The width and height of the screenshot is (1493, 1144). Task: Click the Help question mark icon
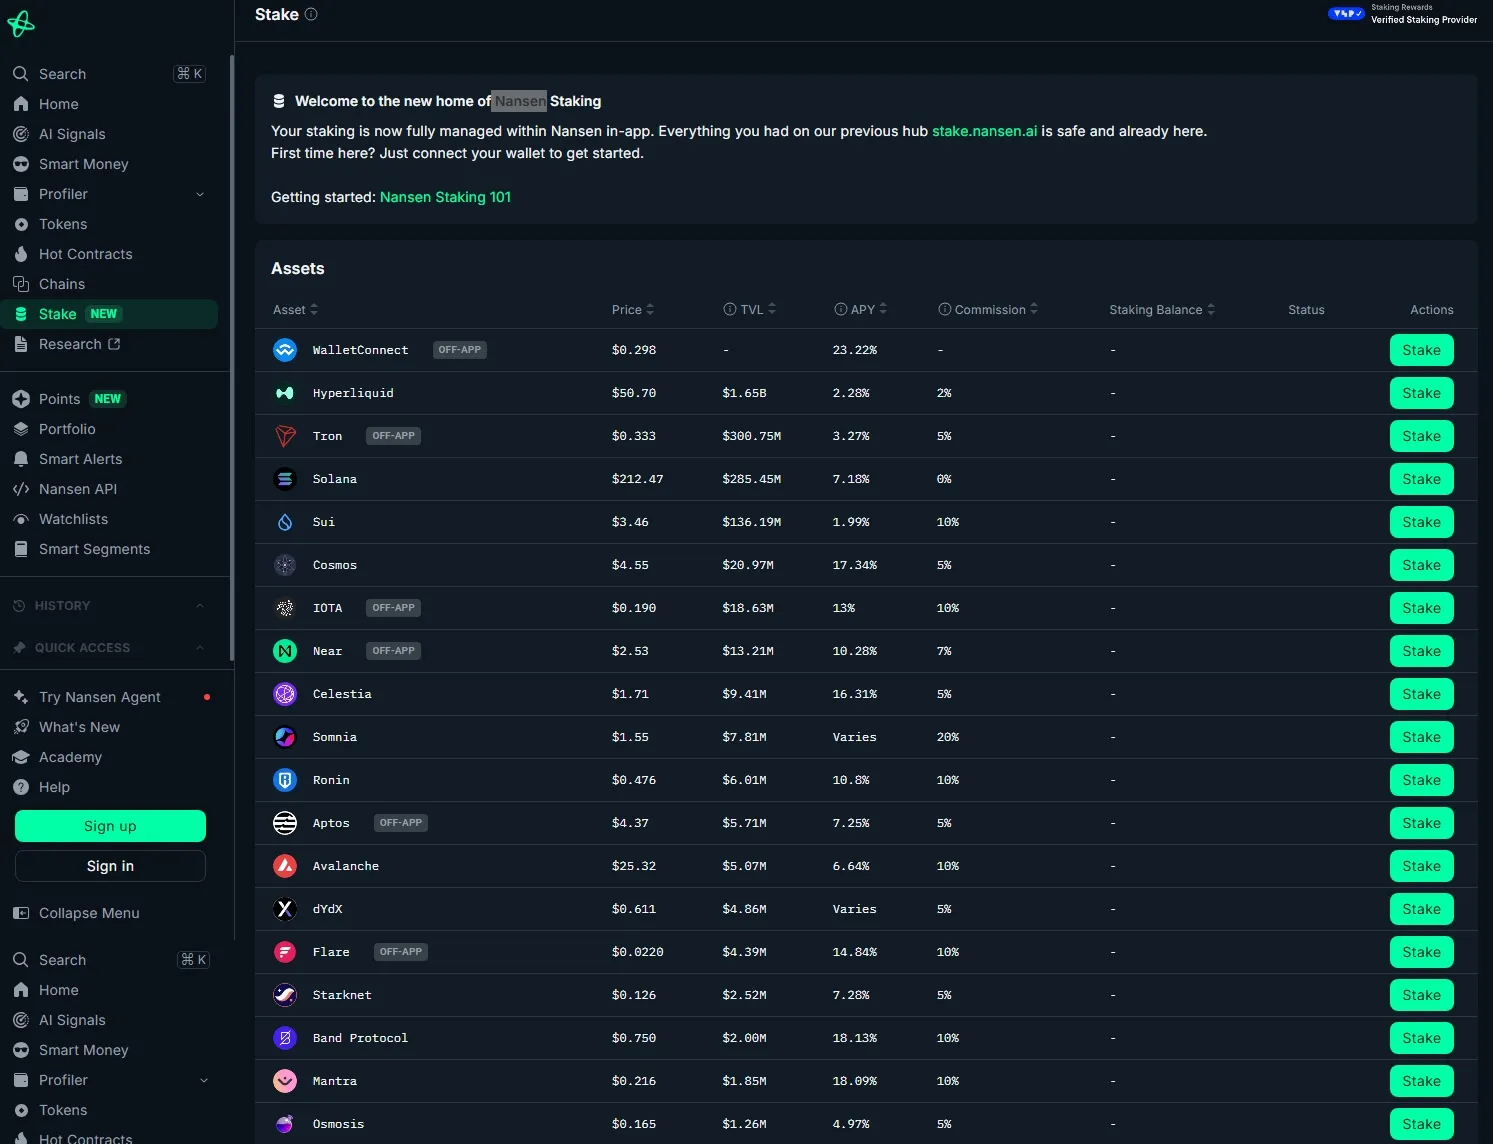click(21, 787)
